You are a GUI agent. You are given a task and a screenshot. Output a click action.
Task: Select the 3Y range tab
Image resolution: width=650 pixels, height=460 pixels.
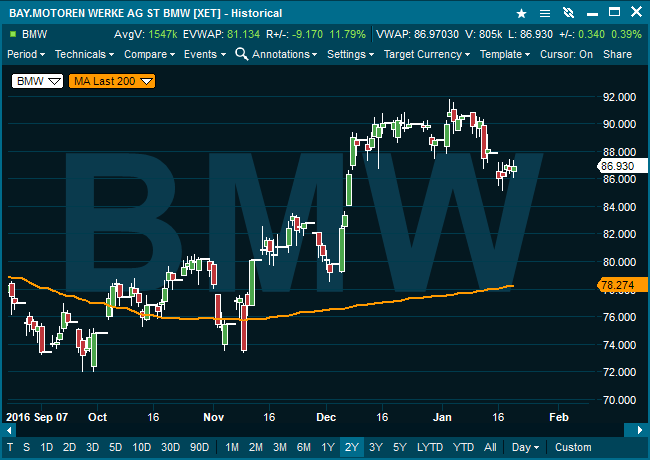[376, 447]
